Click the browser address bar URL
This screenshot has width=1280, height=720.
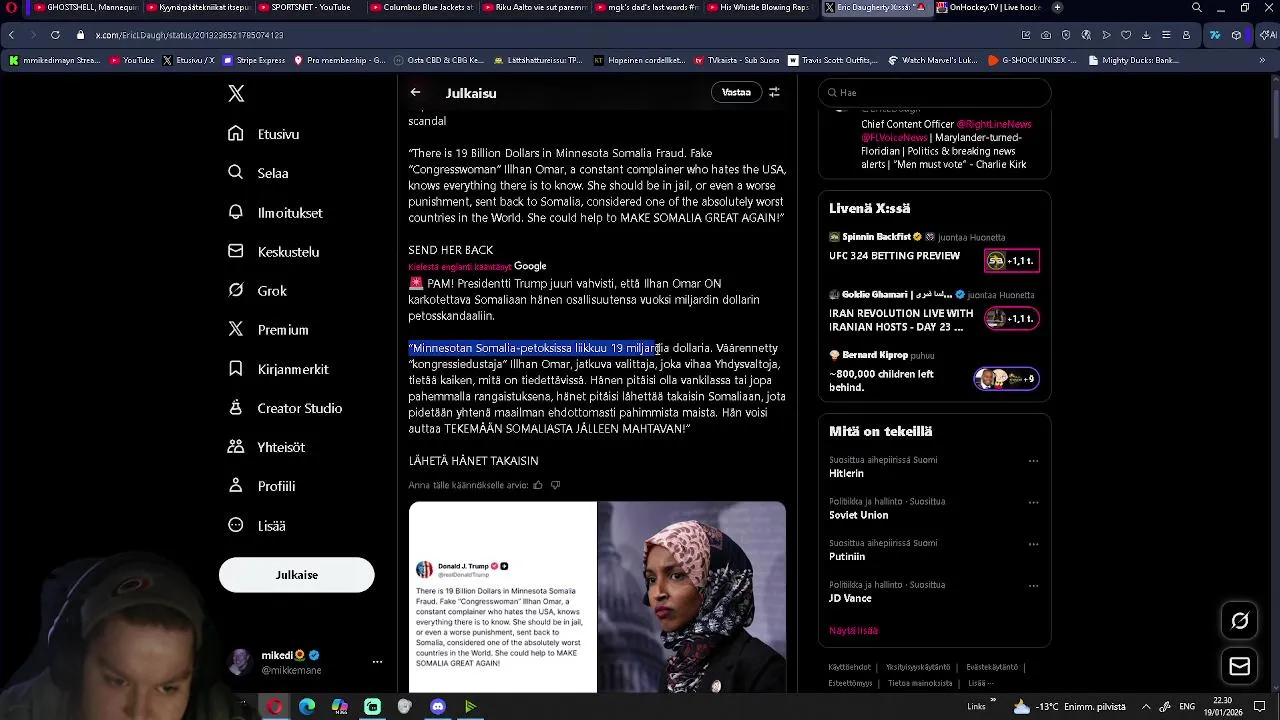pos(189,35)
